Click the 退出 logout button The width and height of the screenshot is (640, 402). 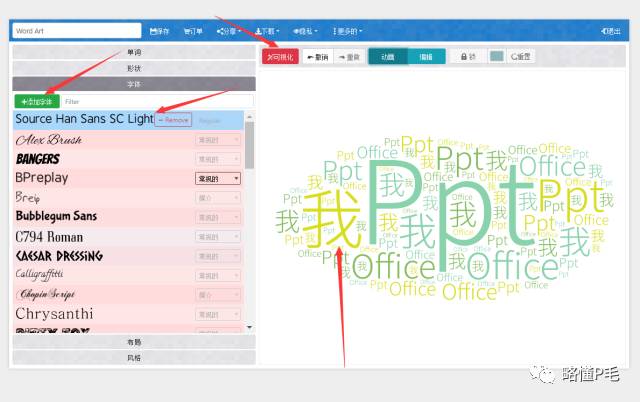click(611, 31)
